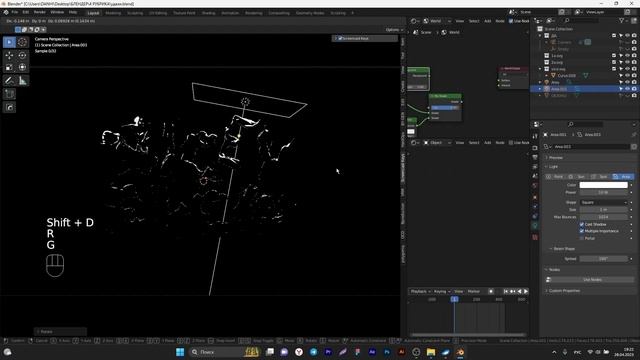Select the Transform tool
Screen dimensions: 640x360
[x=22, y=67]
